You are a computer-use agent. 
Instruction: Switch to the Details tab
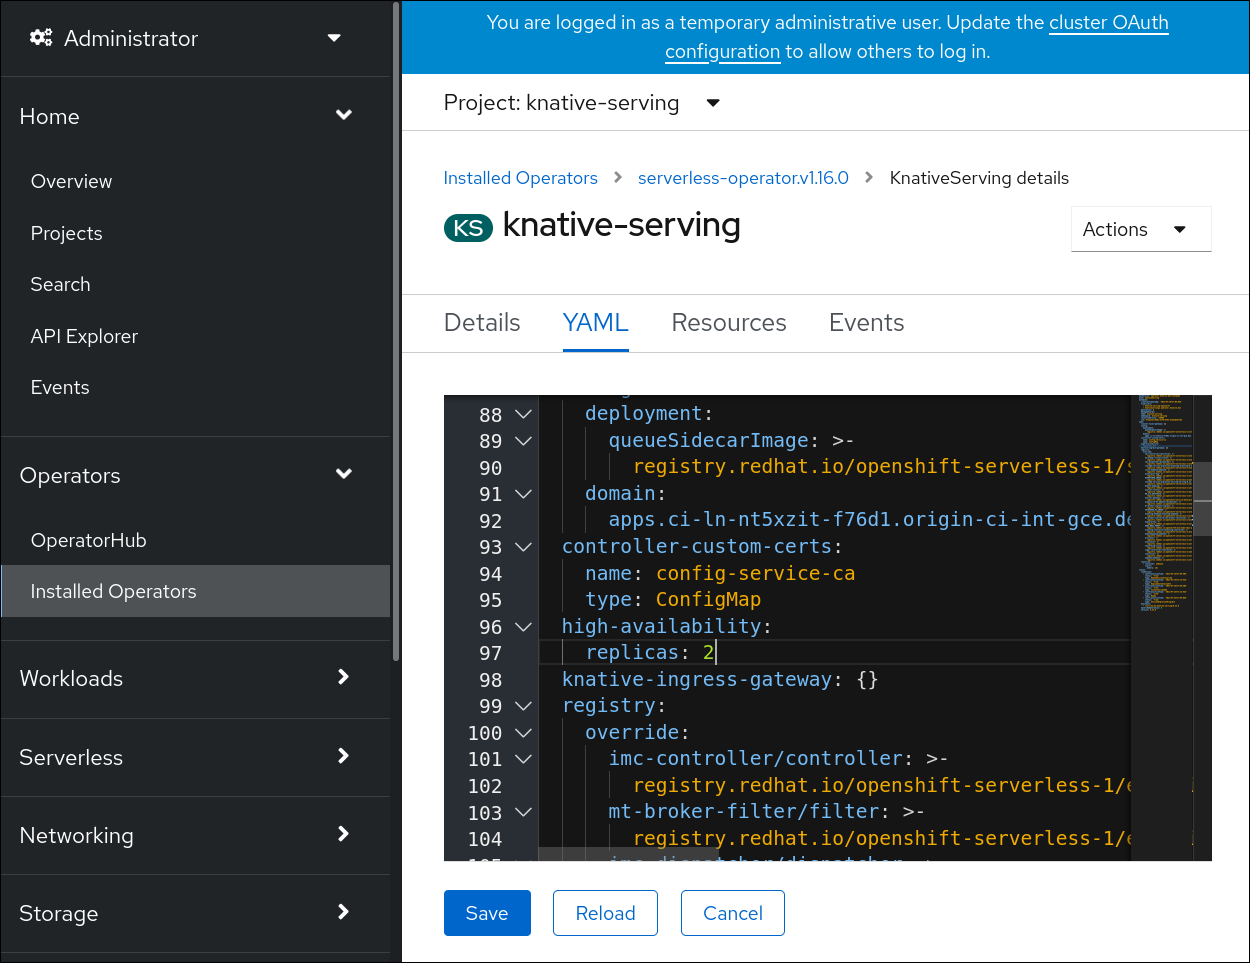(x=482, y=323)
